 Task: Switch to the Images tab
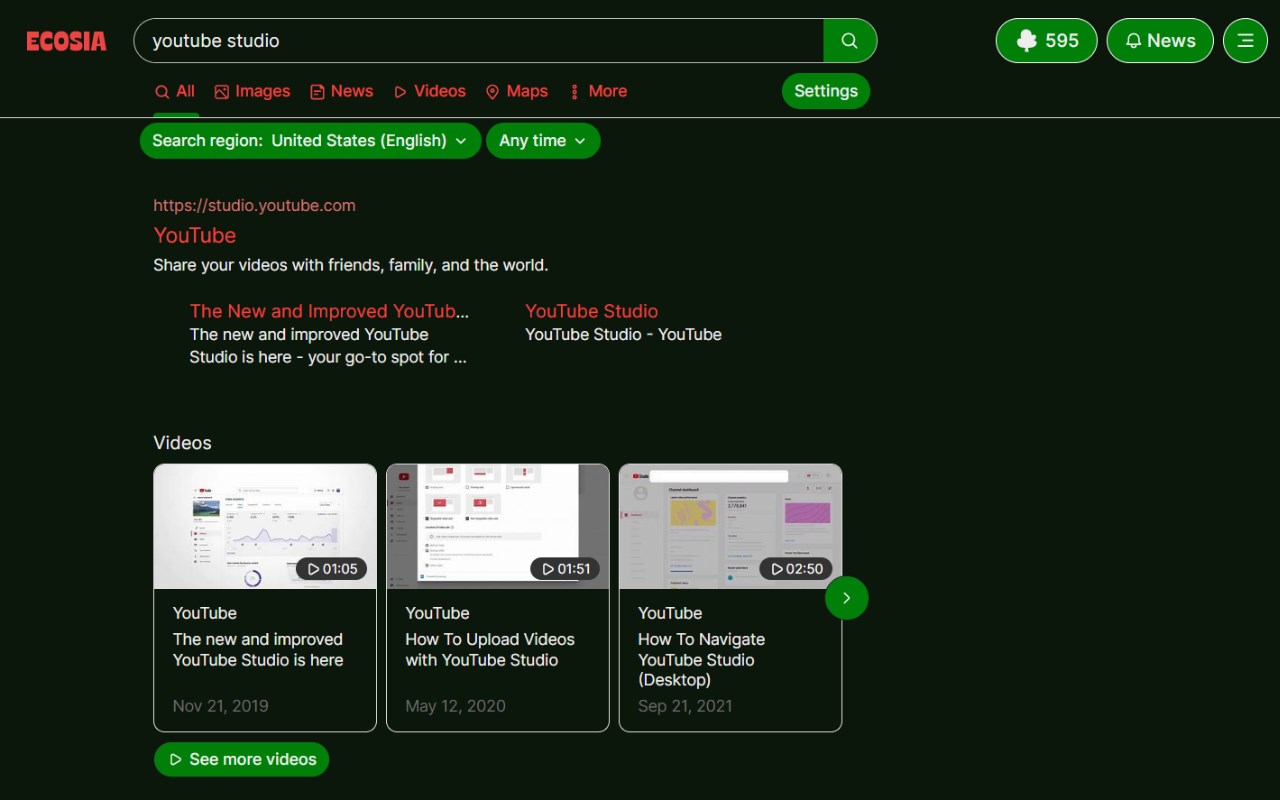[252, 91]
